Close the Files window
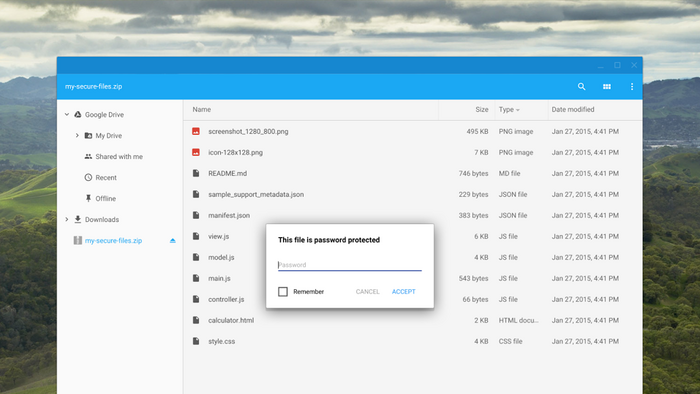Viewport: 700px width, 394px height. (634, 65)
